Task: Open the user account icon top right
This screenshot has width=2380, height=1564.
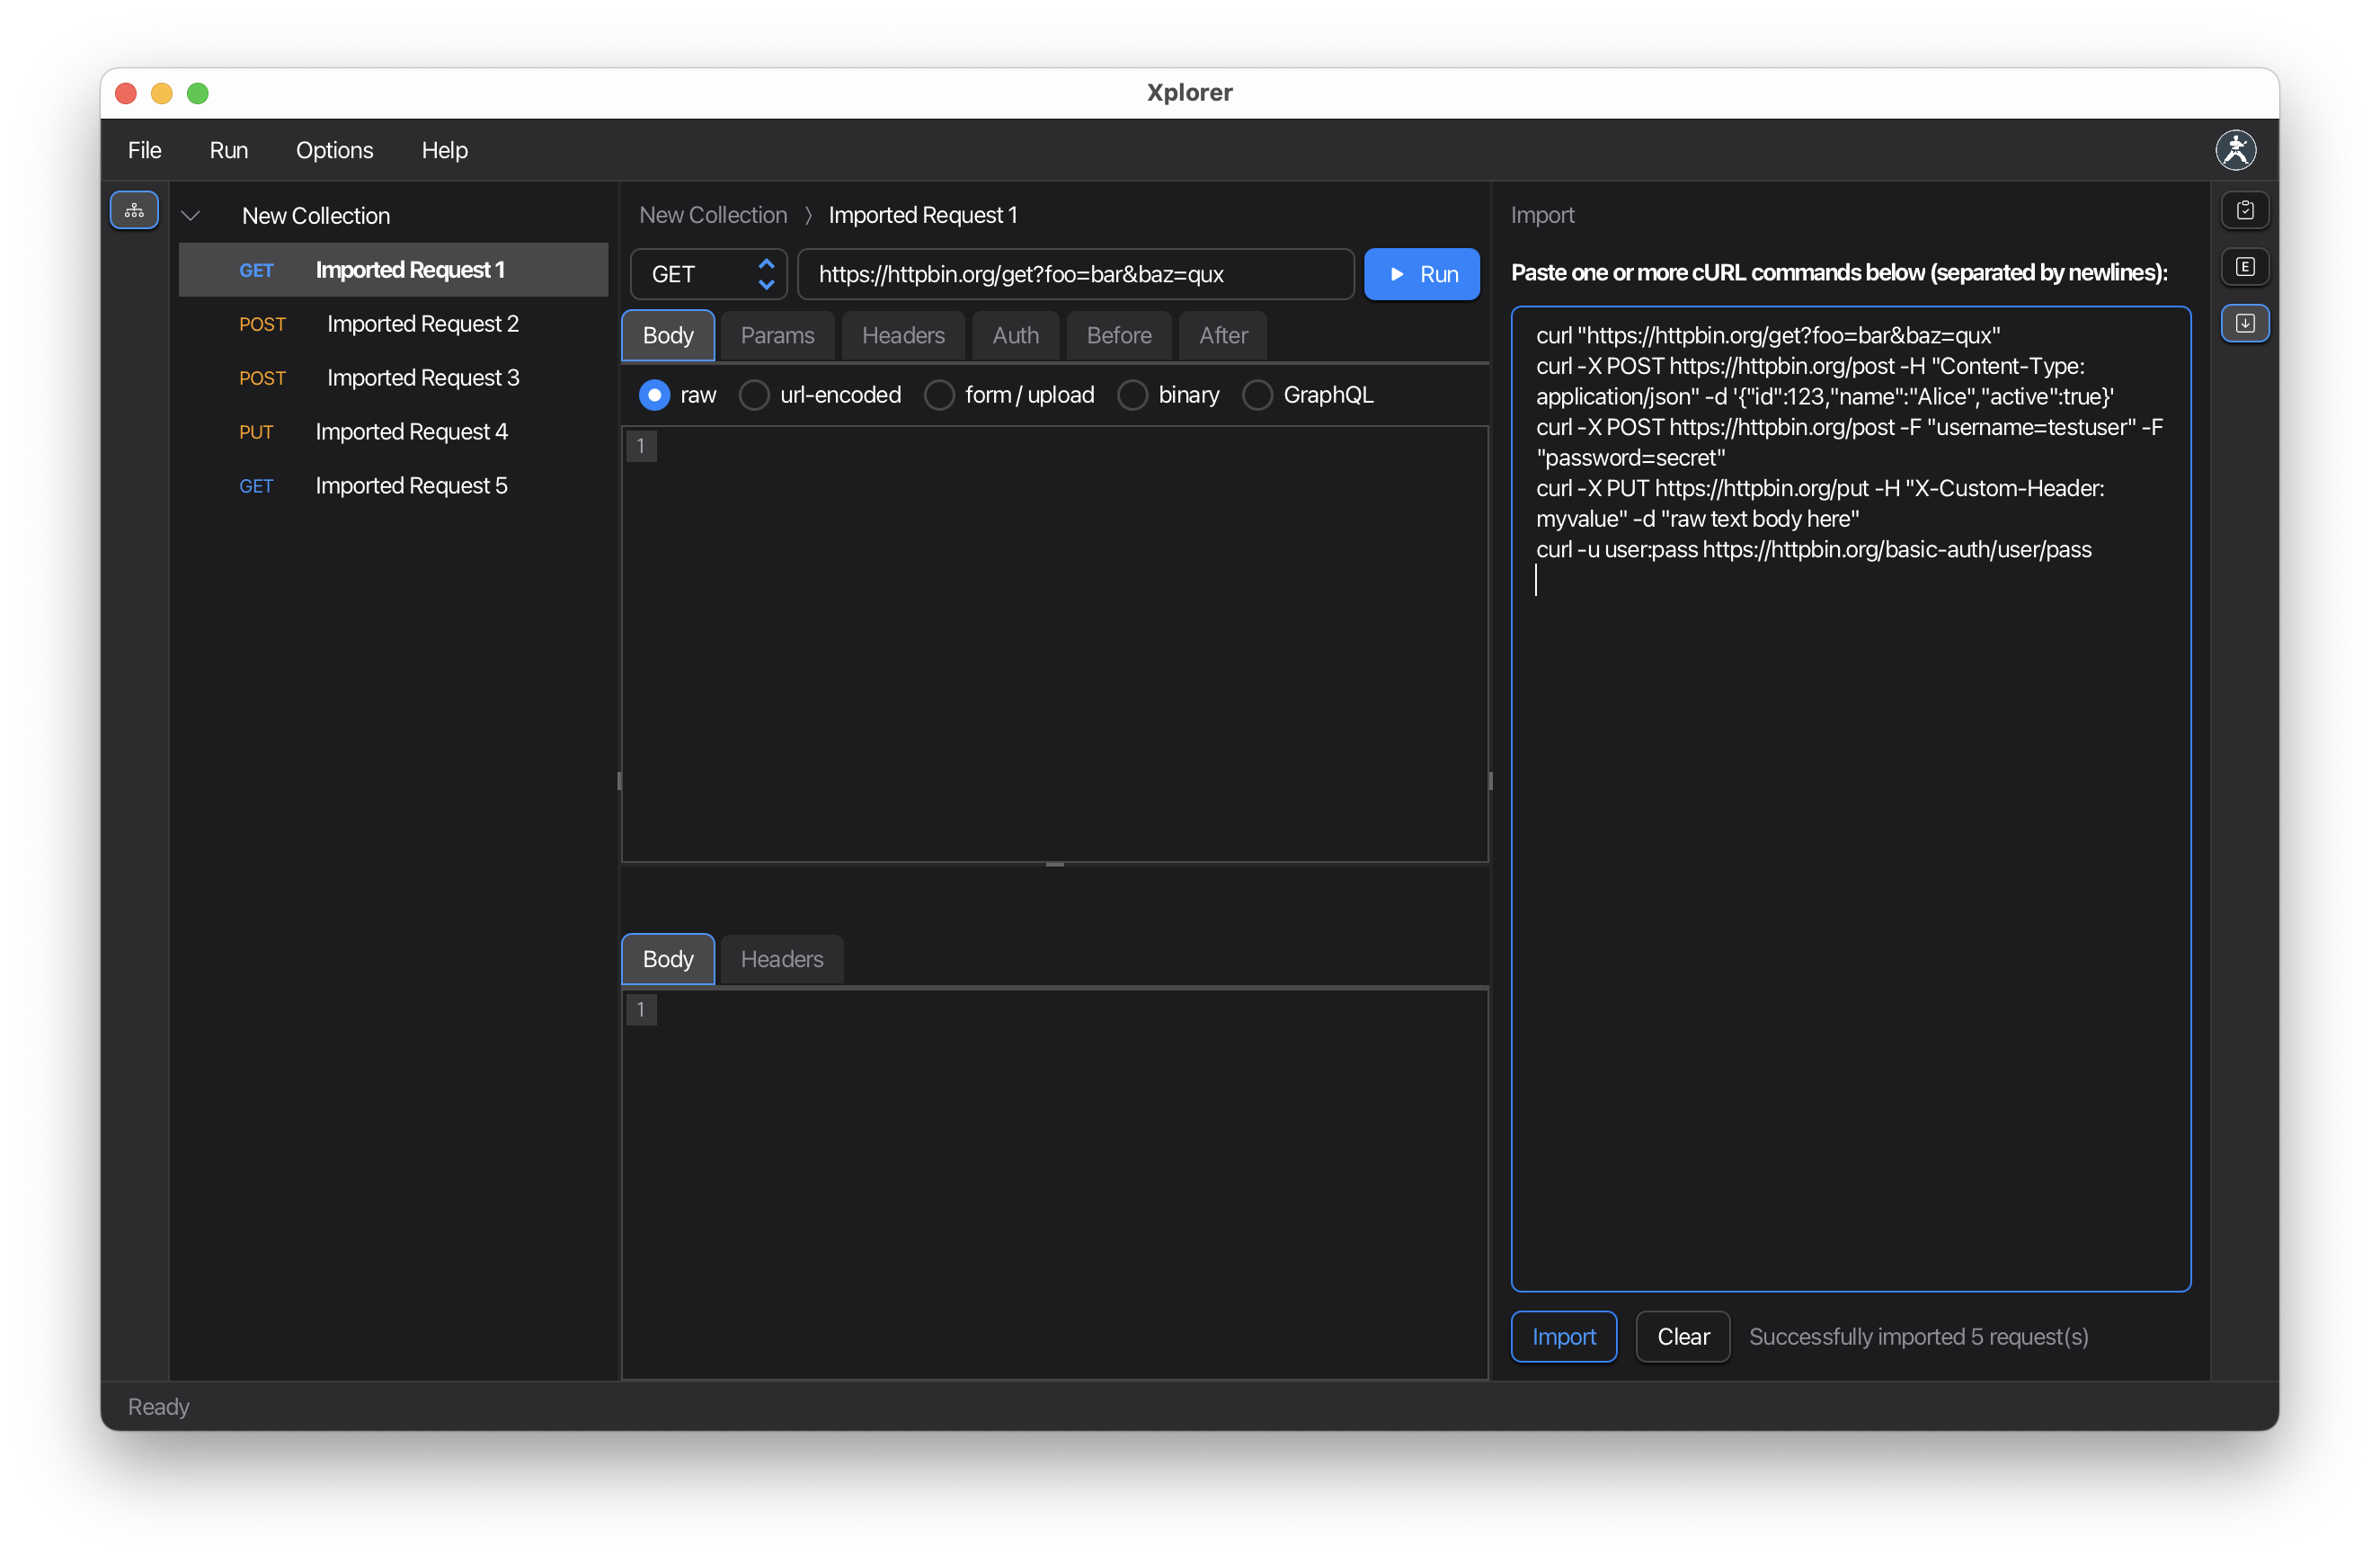Action: [x=2236, y=150]
